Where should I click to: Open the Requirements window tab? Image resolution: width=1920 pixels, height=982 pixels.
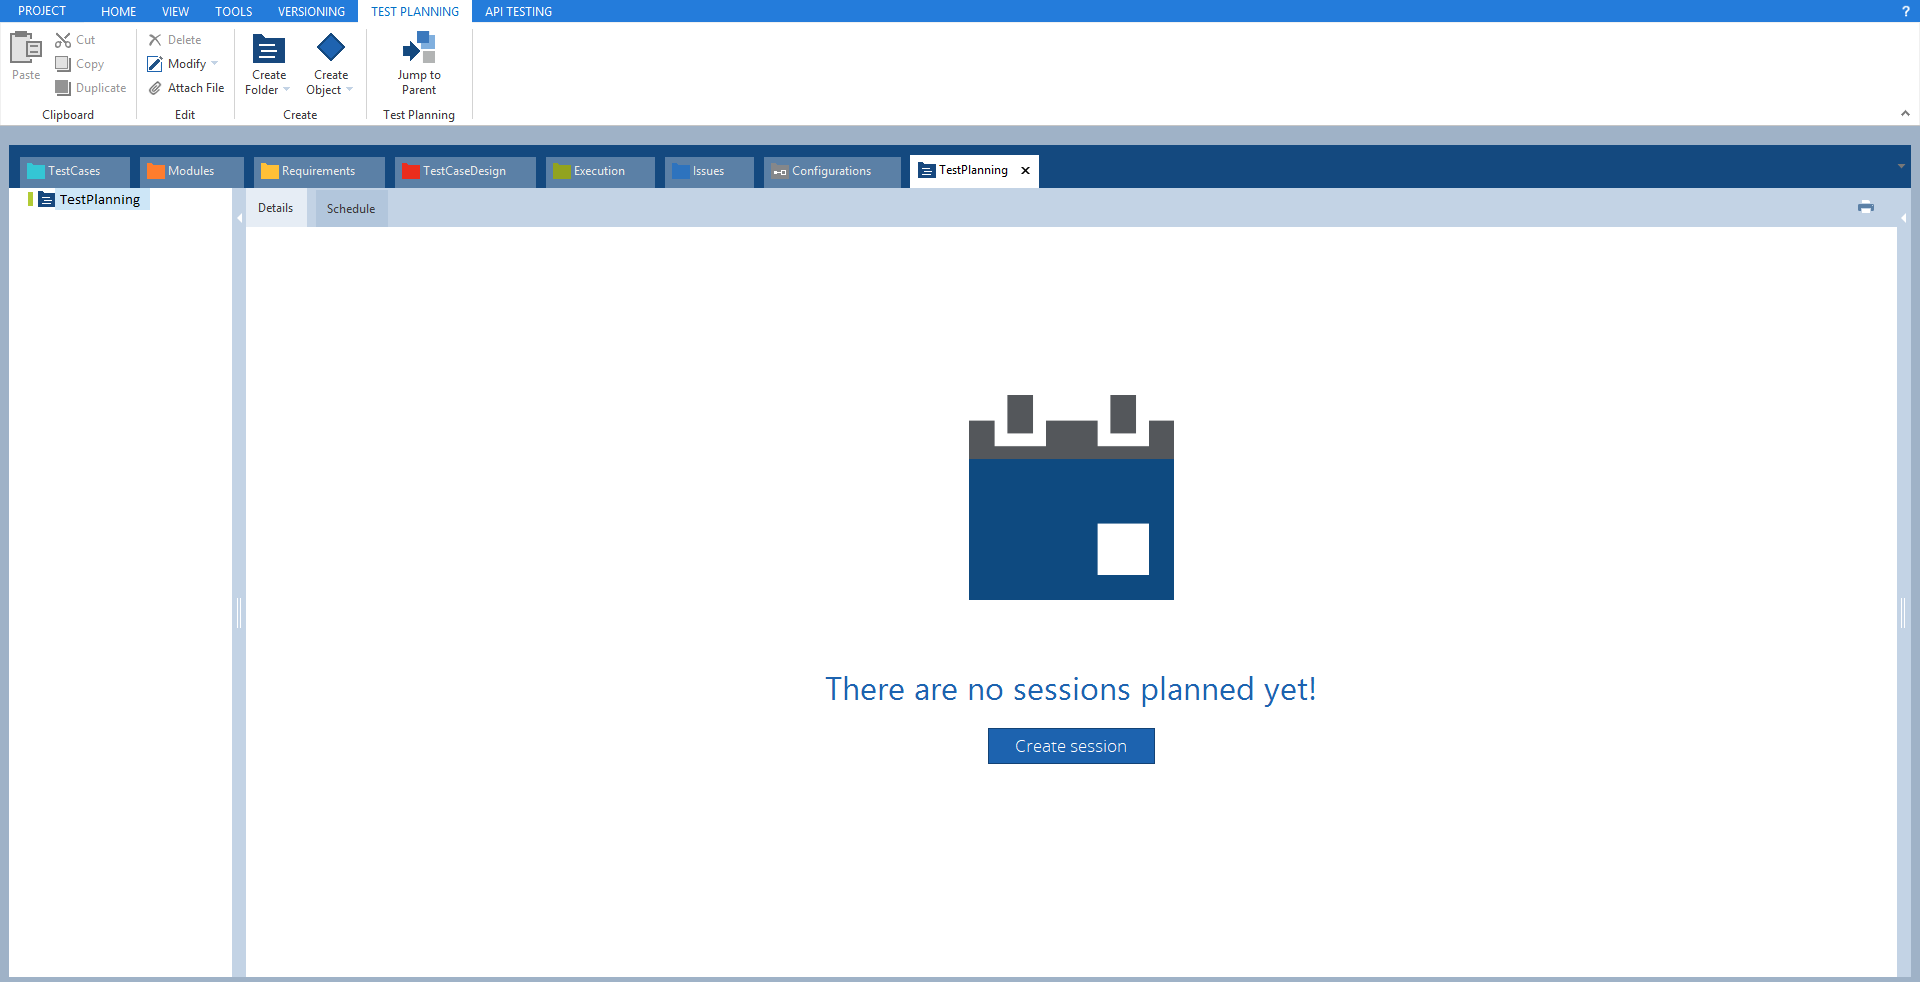(319, 171)
